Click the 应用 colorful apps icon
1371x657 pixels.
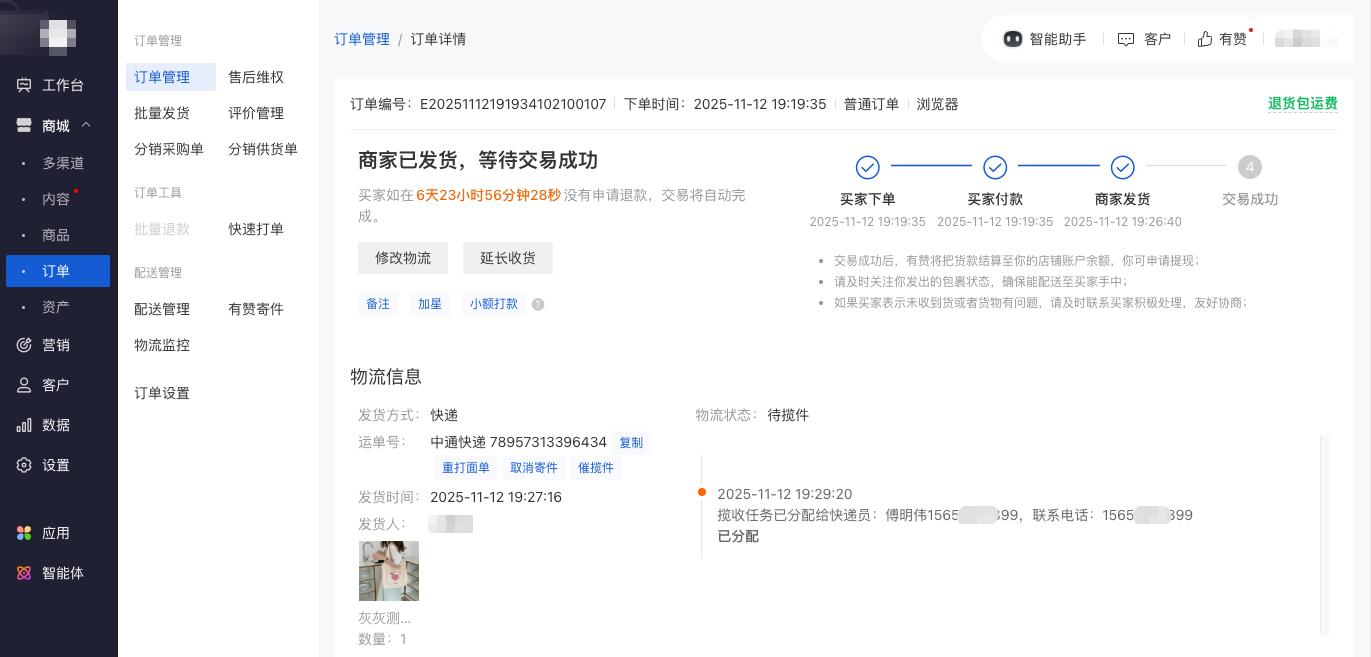pyautogui.click(x=24, y=533)
